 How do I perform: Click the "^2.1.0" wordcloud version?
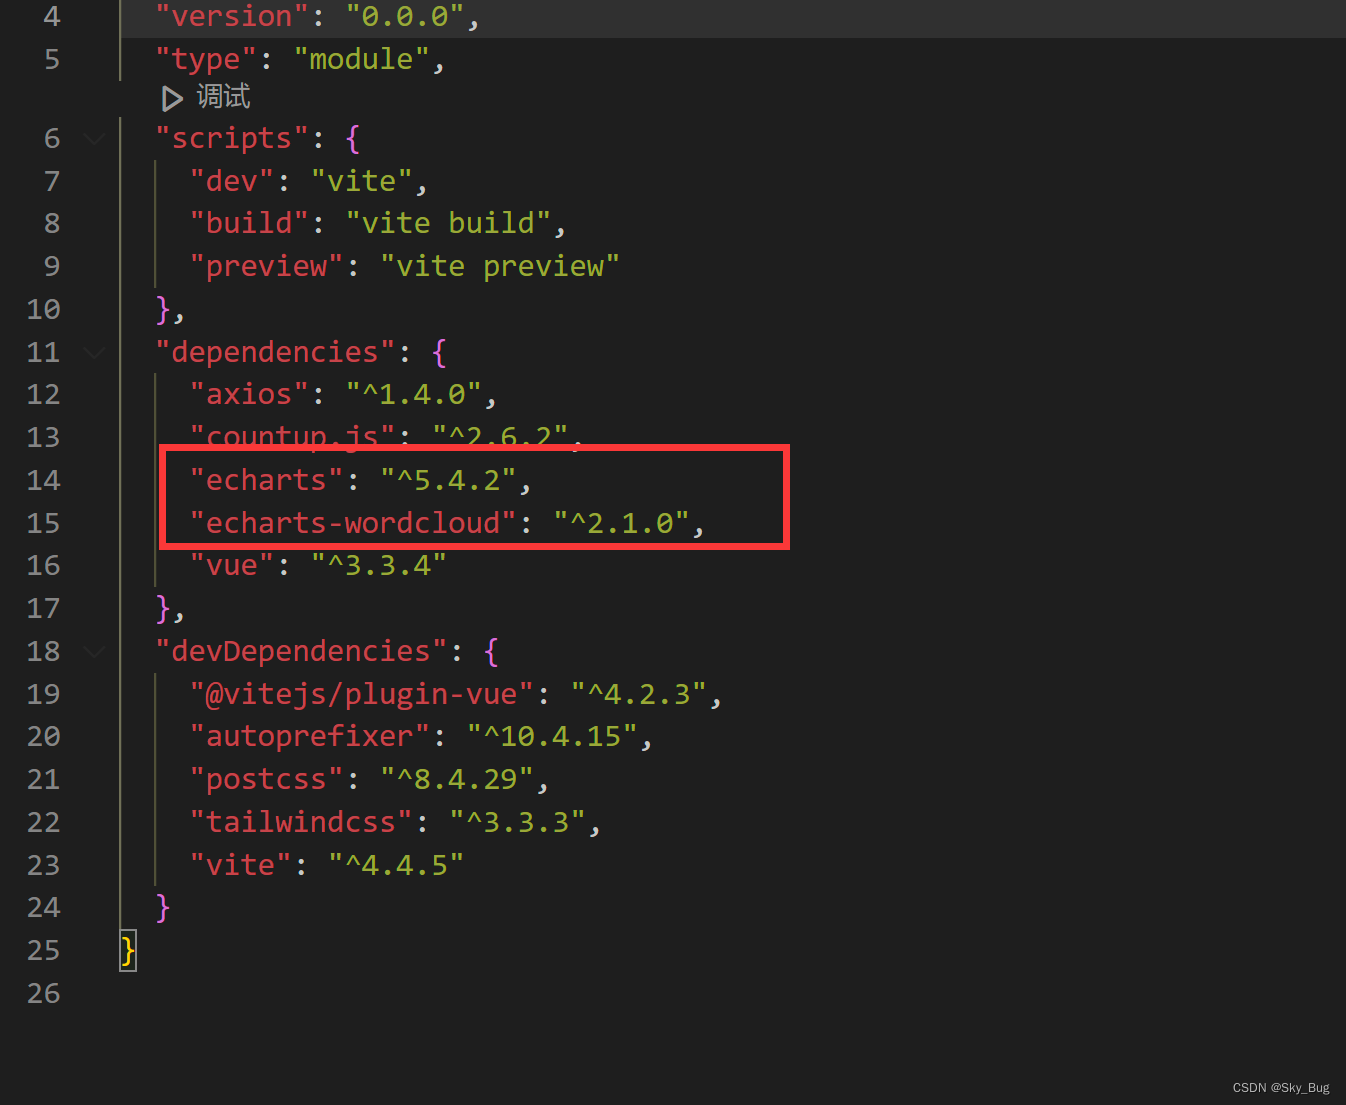[x=622, y=523]
